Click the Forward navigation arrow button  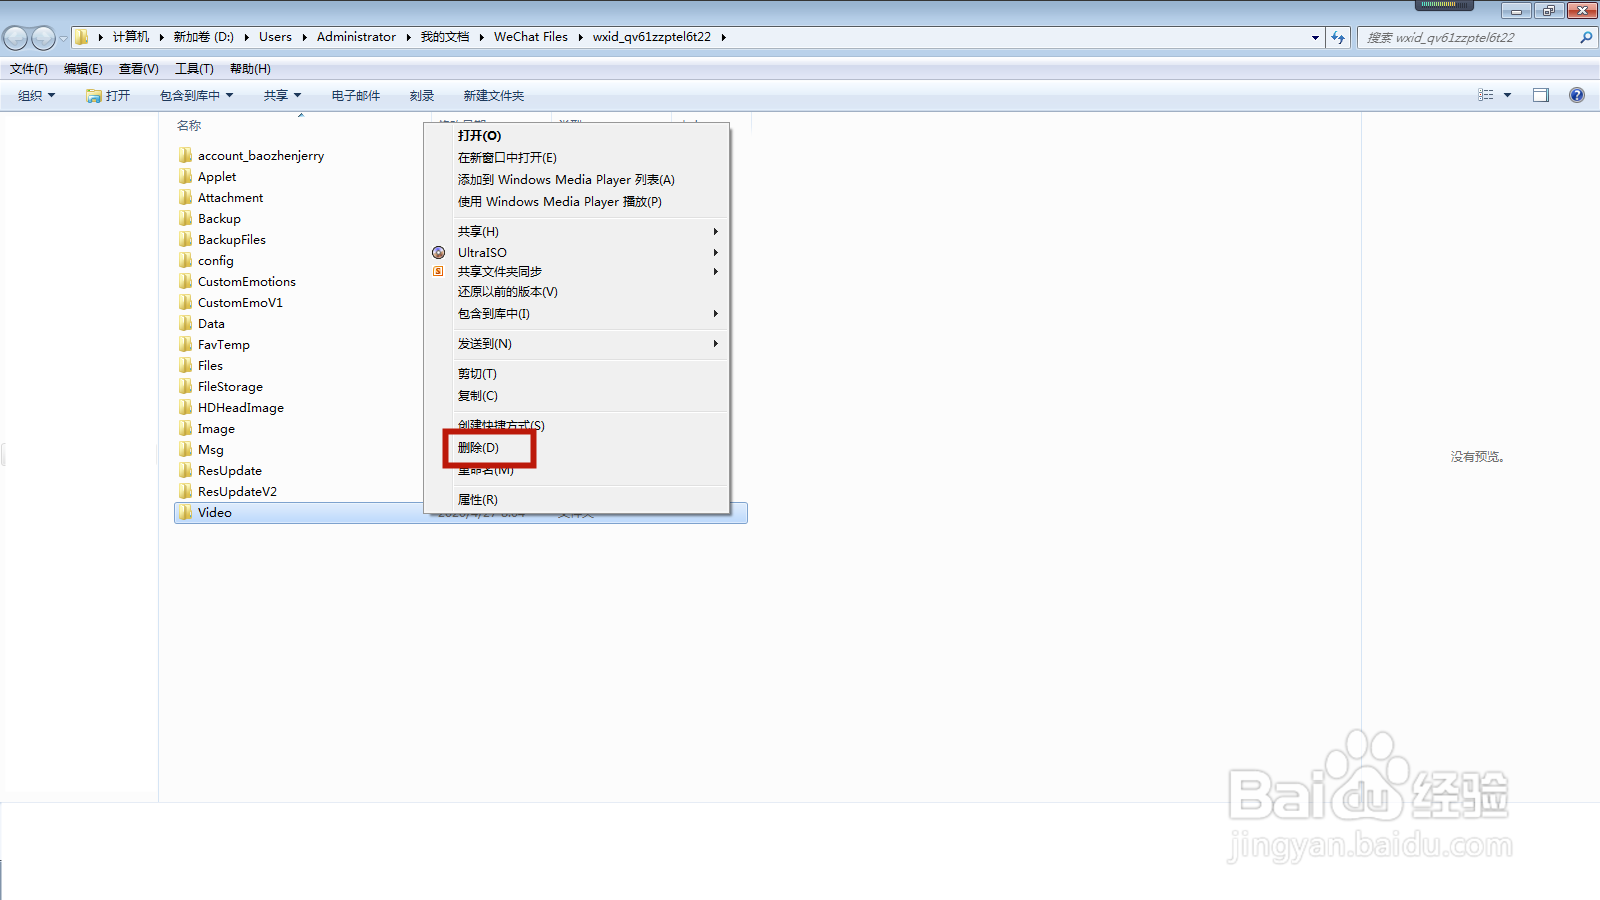coord(43,38)
